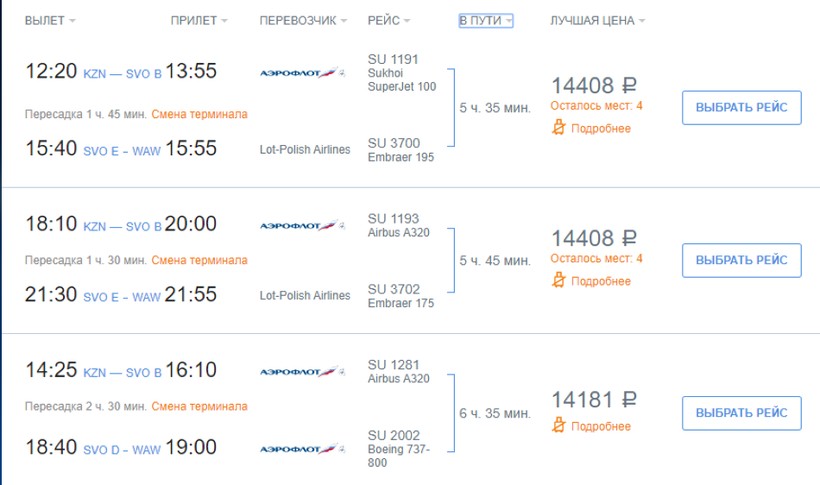Open the ПЕРЕВОЗЧИК carrier sort dropdown
The image size is (820, 485).
(x=303, y=21)
